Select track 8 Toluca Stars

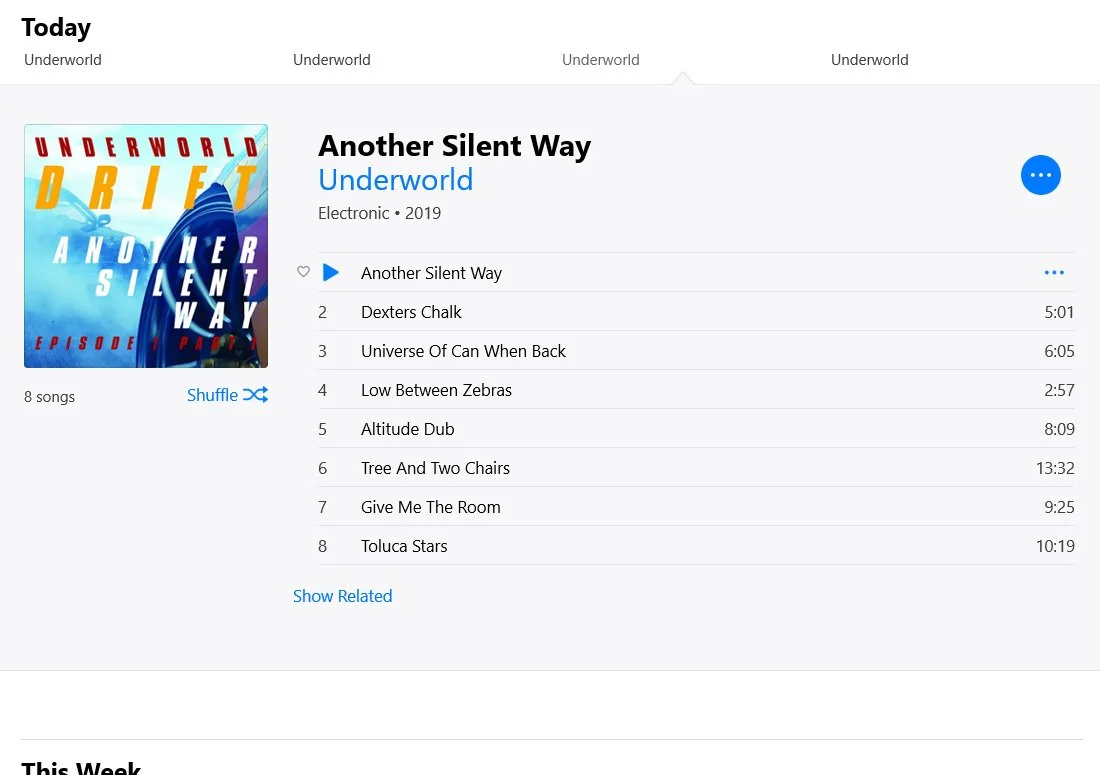click(696, 546)
